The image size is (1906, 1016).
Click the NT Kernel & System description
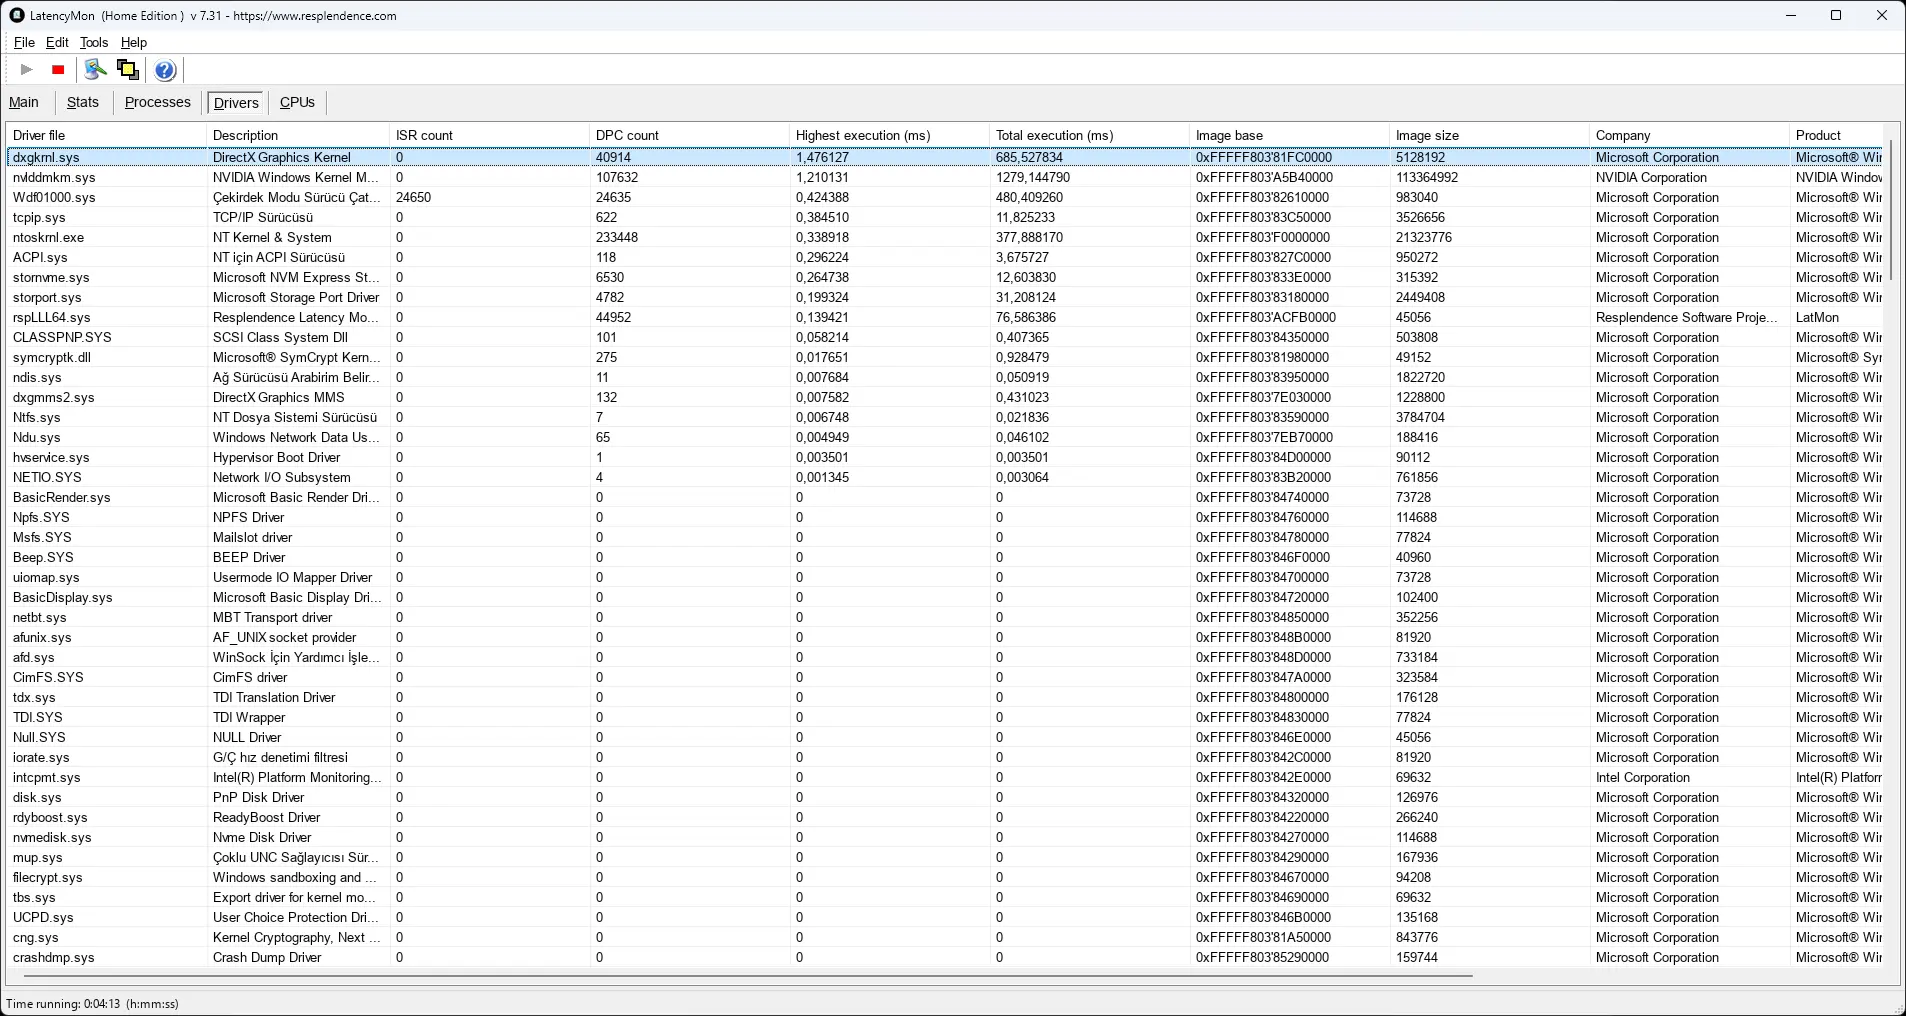coord(272,237)
